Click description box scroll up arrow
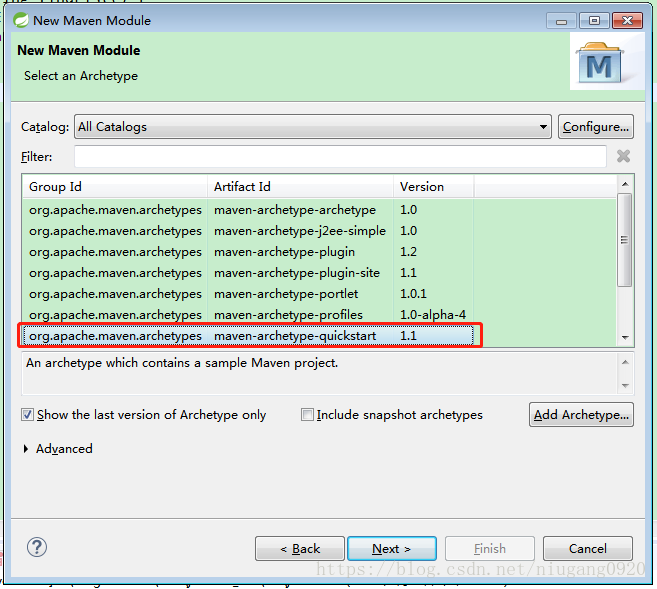 [625, 362]
